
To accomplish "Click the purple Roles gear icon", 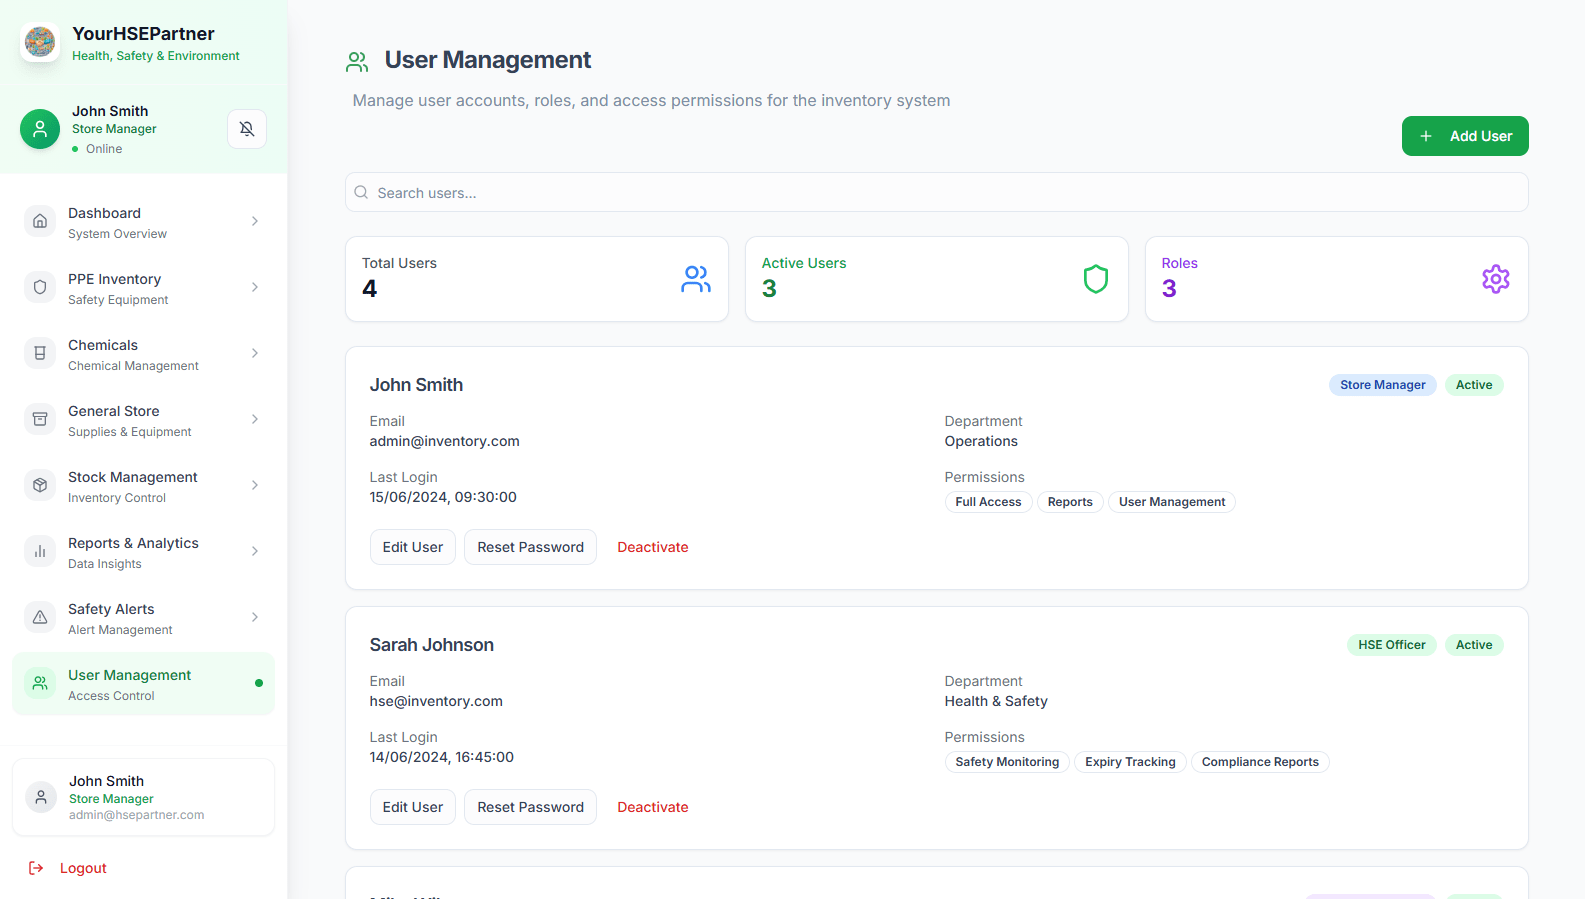I will click(x=1495, y=279).
